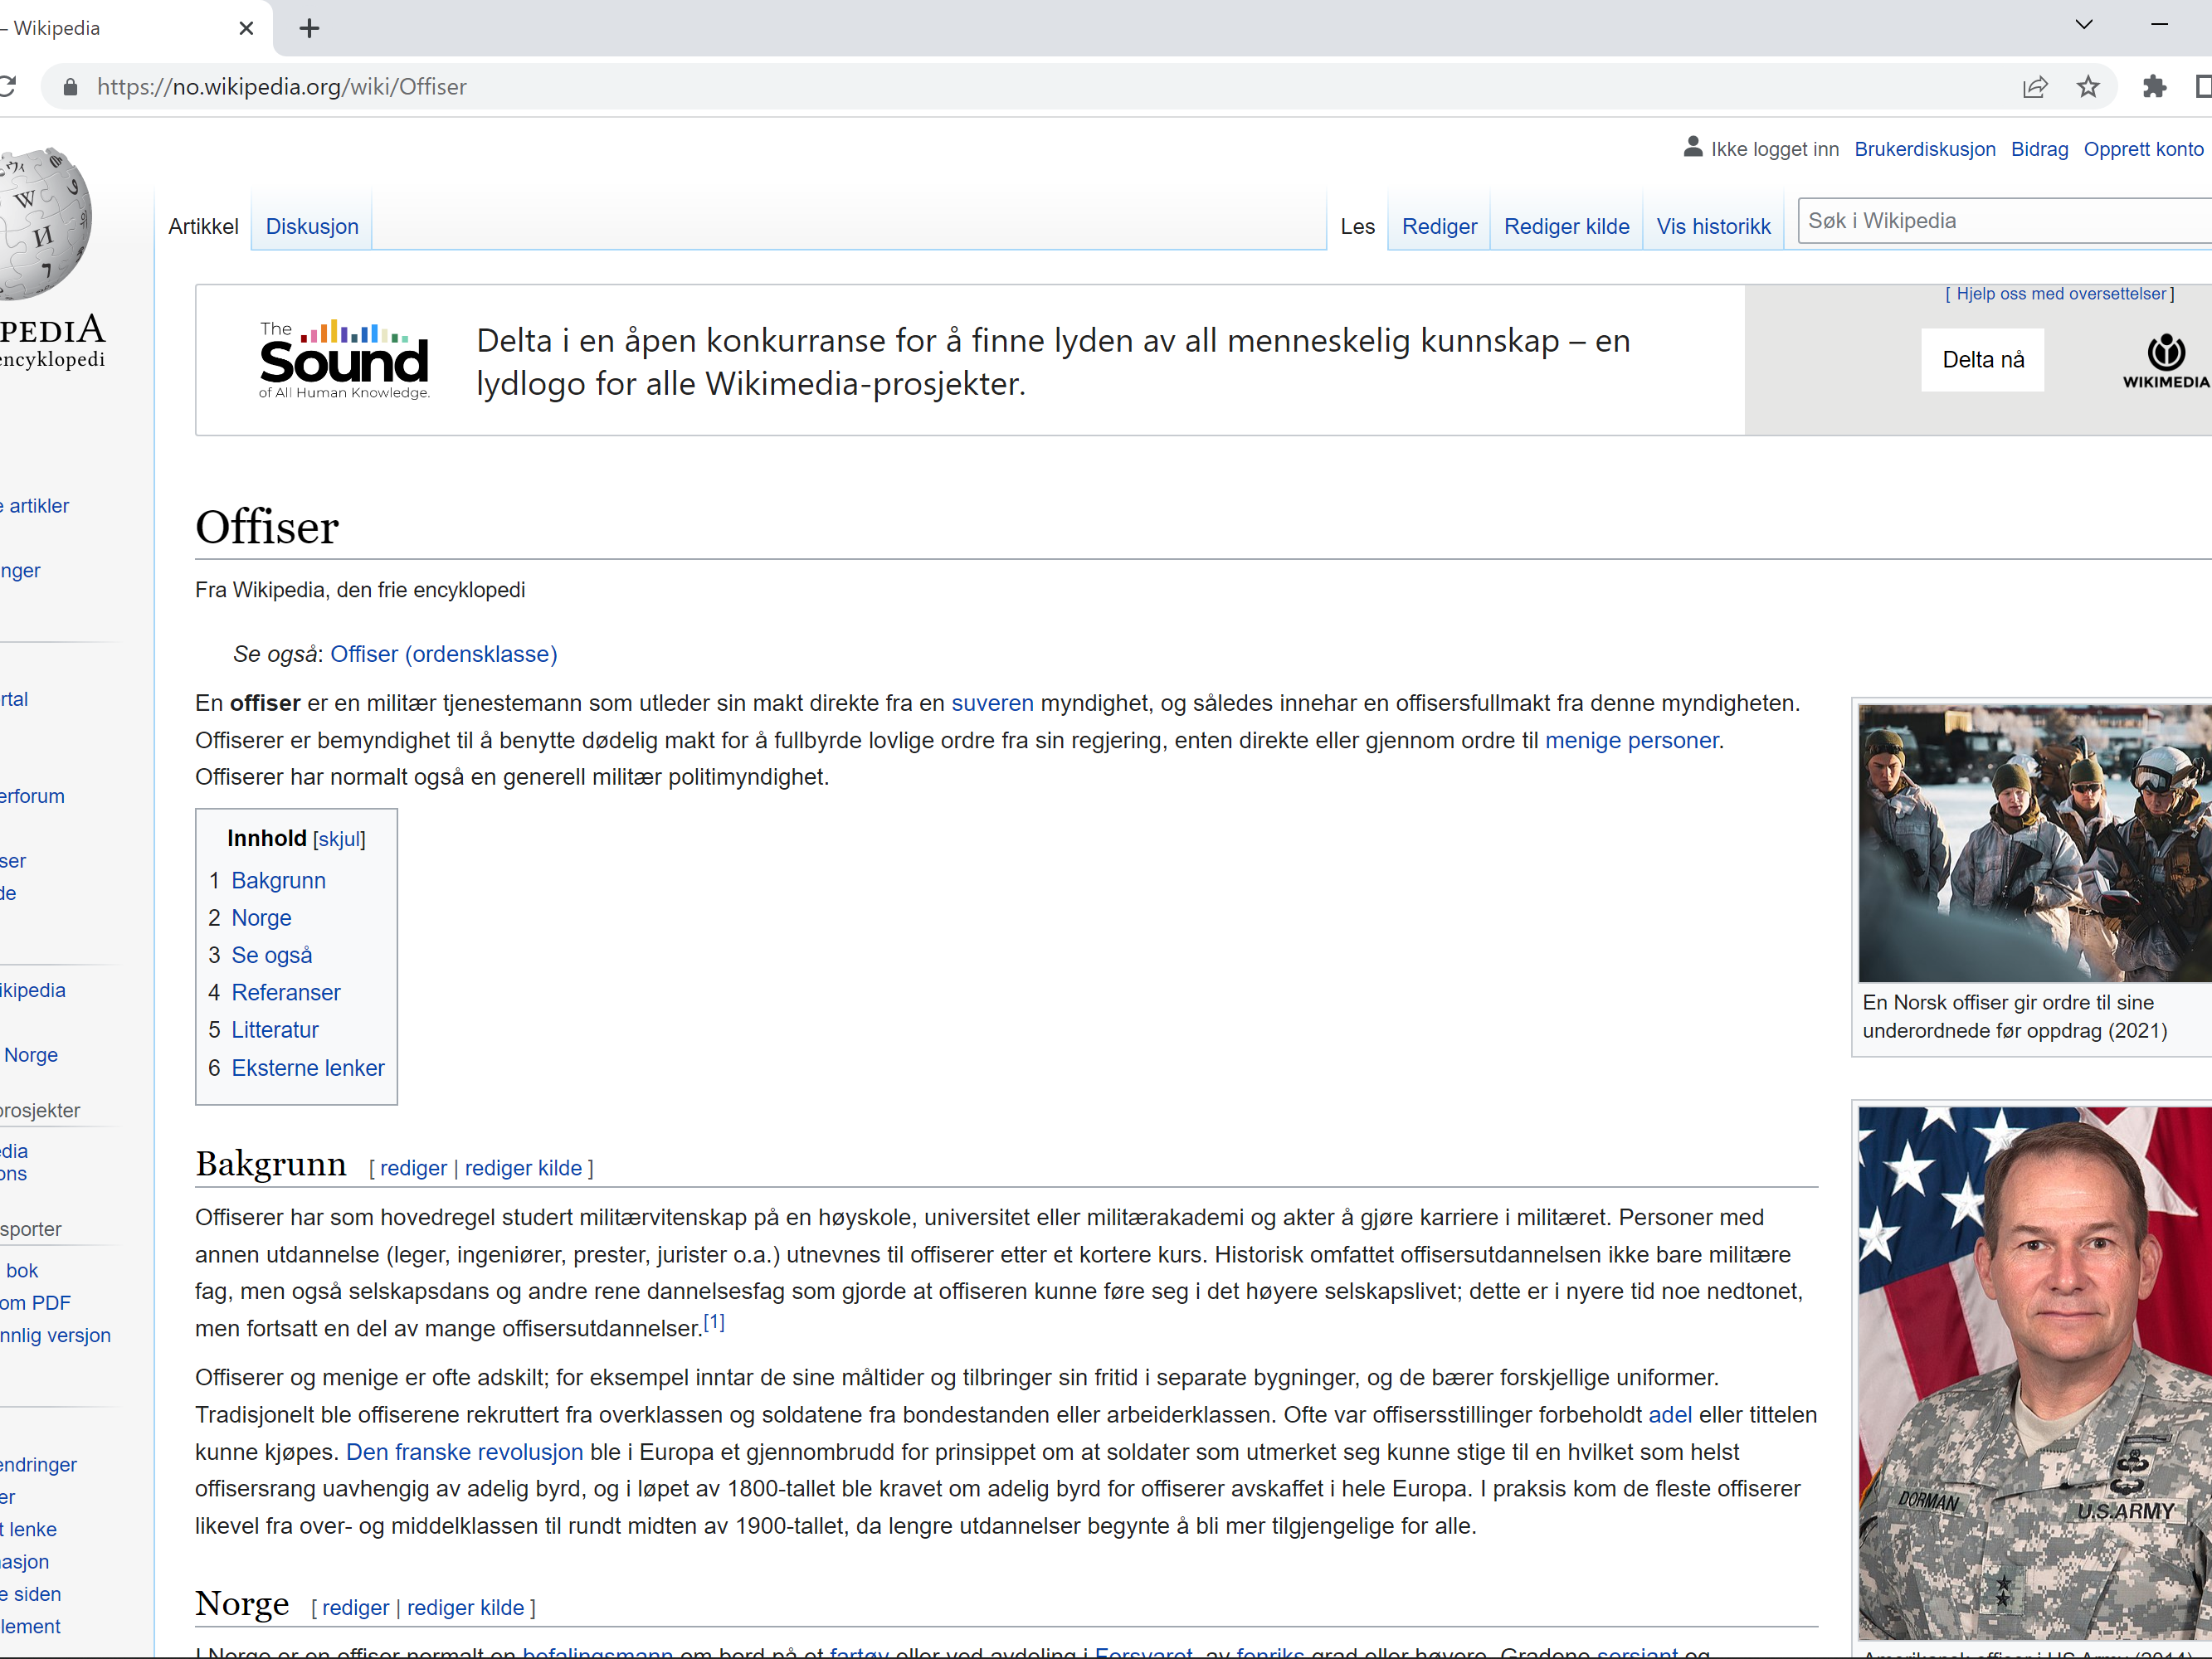
Task: Click the Delta nå button
Action: pyautogui.click(x=1982, y=360)
